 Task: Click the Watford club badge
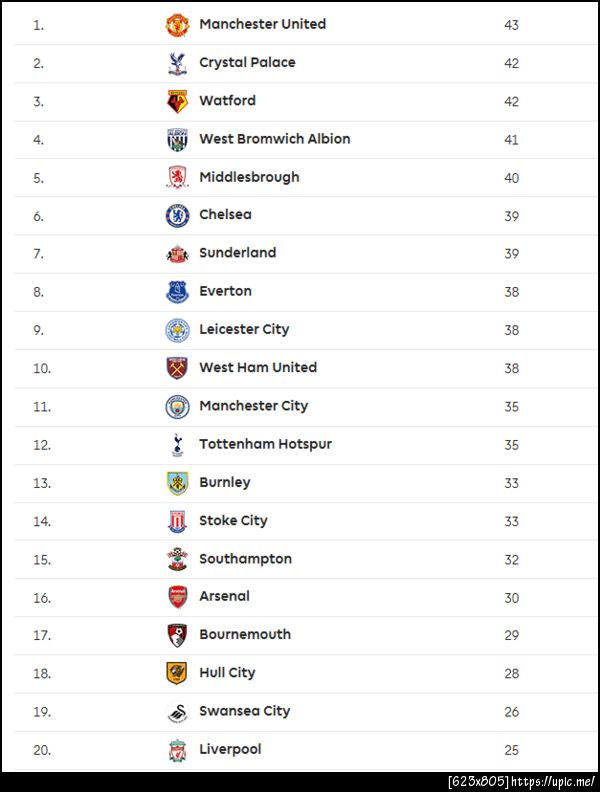(177, 101)
